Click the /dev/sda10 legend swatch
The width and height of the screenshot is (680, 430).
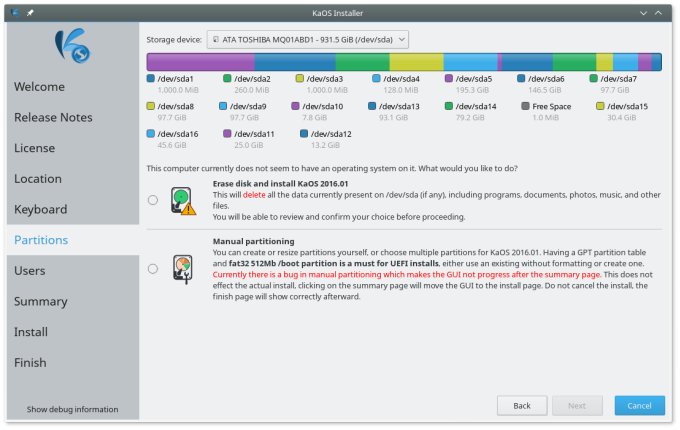point(295,106)
